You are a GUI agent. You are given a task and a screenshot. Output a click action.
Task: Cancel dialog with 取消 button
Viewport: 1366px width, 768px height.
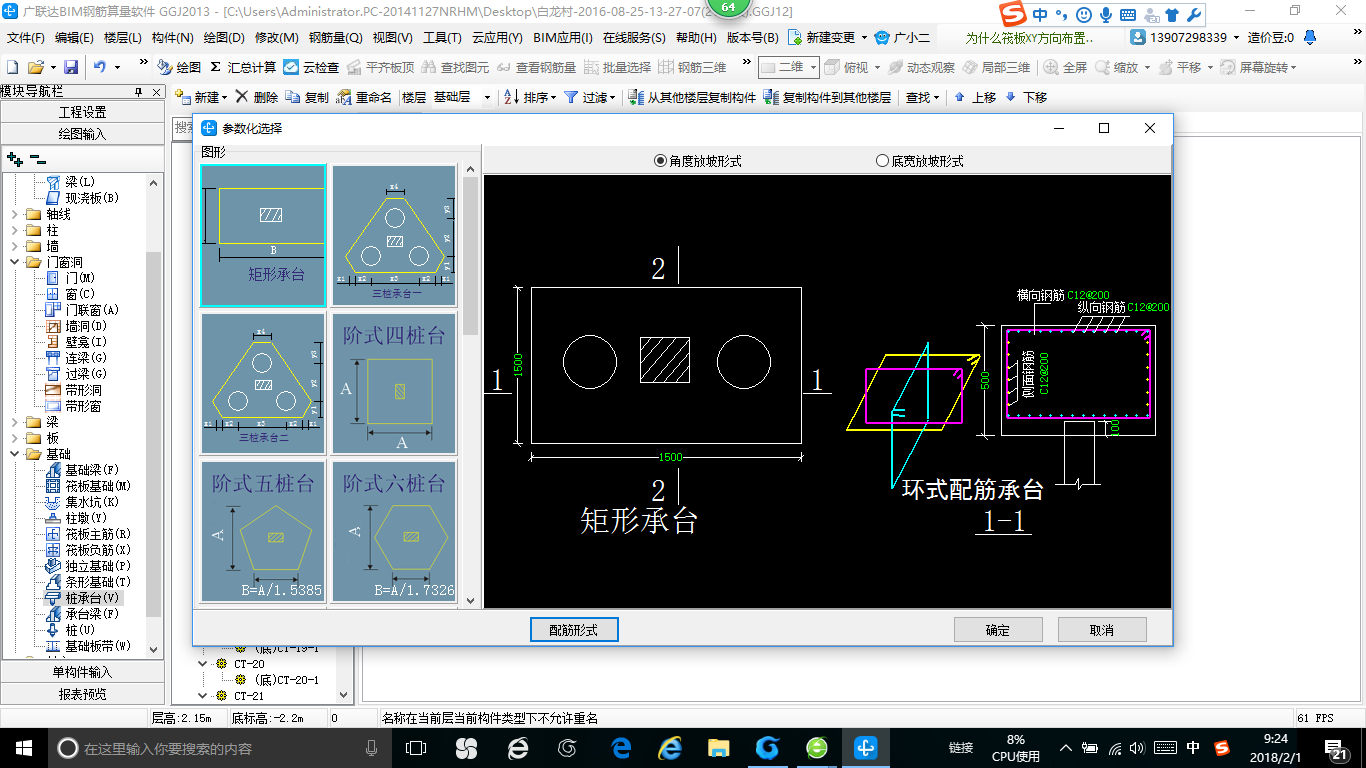(1102, 629)
